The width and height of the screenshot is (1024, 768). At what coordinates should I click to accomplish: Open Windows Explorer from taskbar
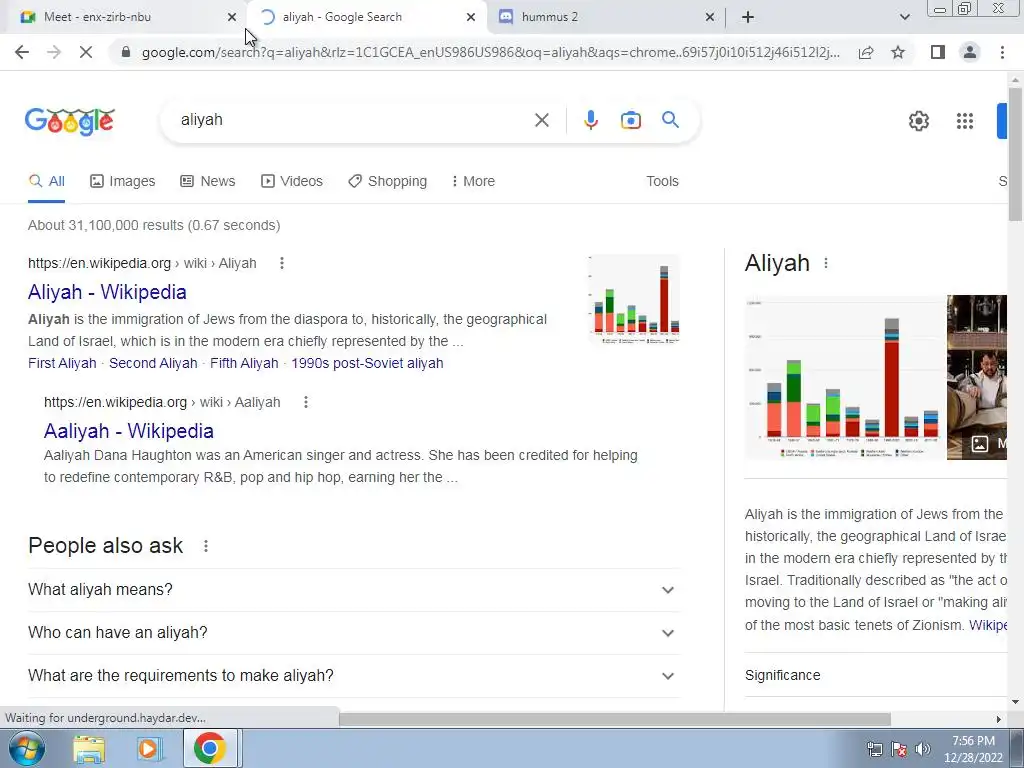pyautogui.click(x=89, y=749)
